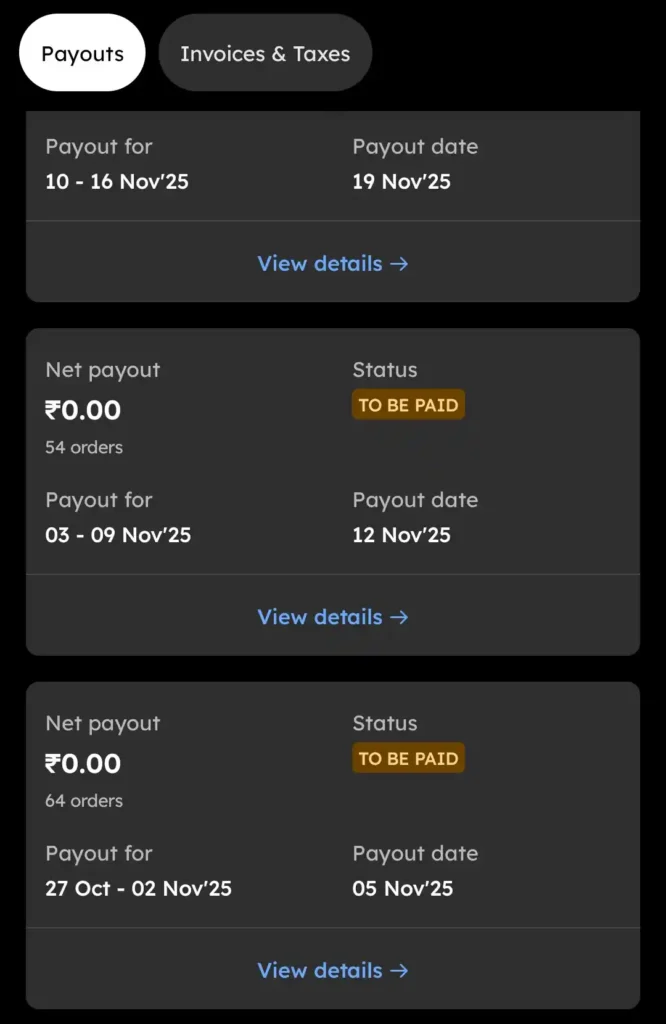The image size is (666, 1024).
Task: Click the arrow icon for 12 Nov'25 payout
Action: pyautogui.click(x=399, y=617)
